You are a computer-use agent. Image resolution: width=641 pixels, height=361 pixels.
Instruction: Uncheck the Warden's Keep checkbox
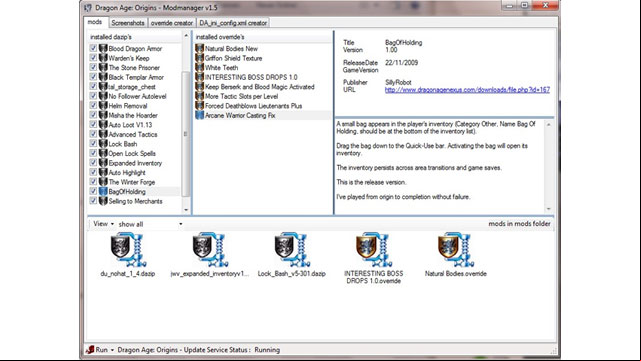(x=93, y=58)
